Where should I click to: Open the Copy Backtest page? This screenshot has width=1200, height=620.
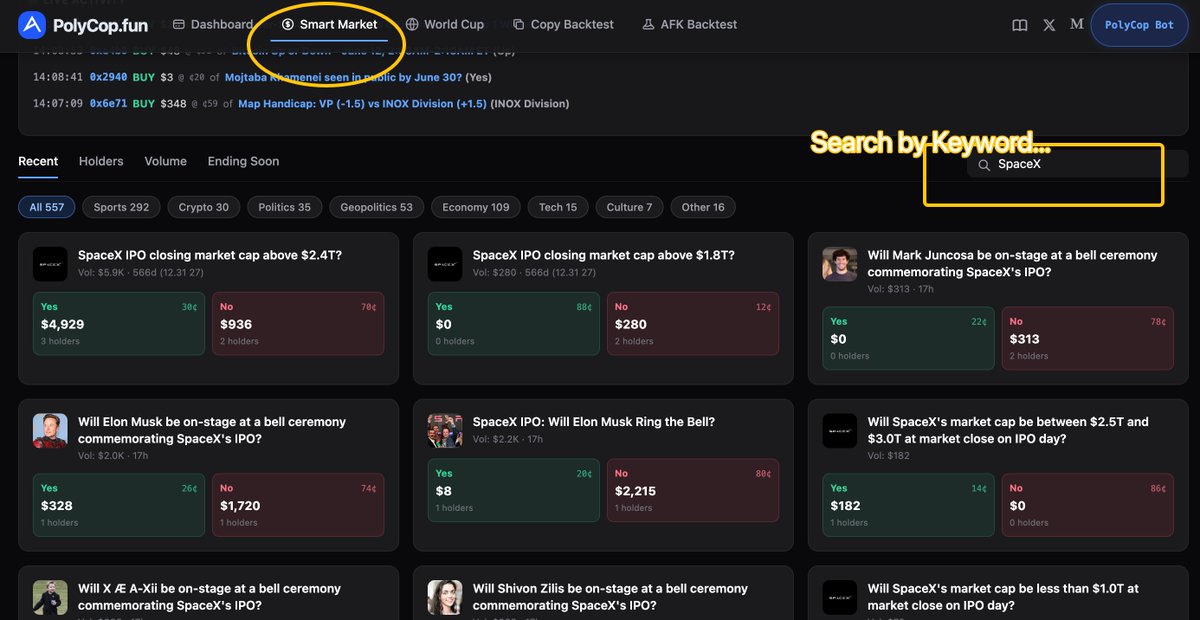click(563, 24)
